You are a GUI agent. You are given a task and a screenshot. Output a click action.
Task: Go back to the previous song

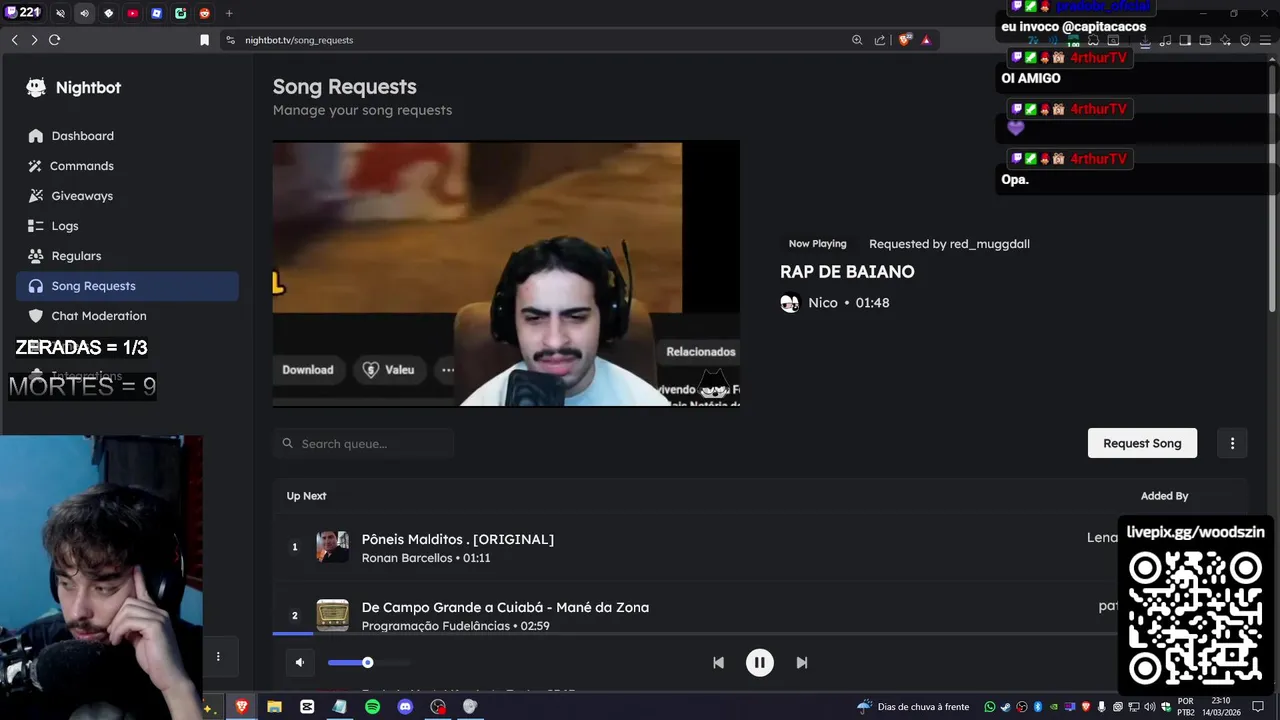718,662
